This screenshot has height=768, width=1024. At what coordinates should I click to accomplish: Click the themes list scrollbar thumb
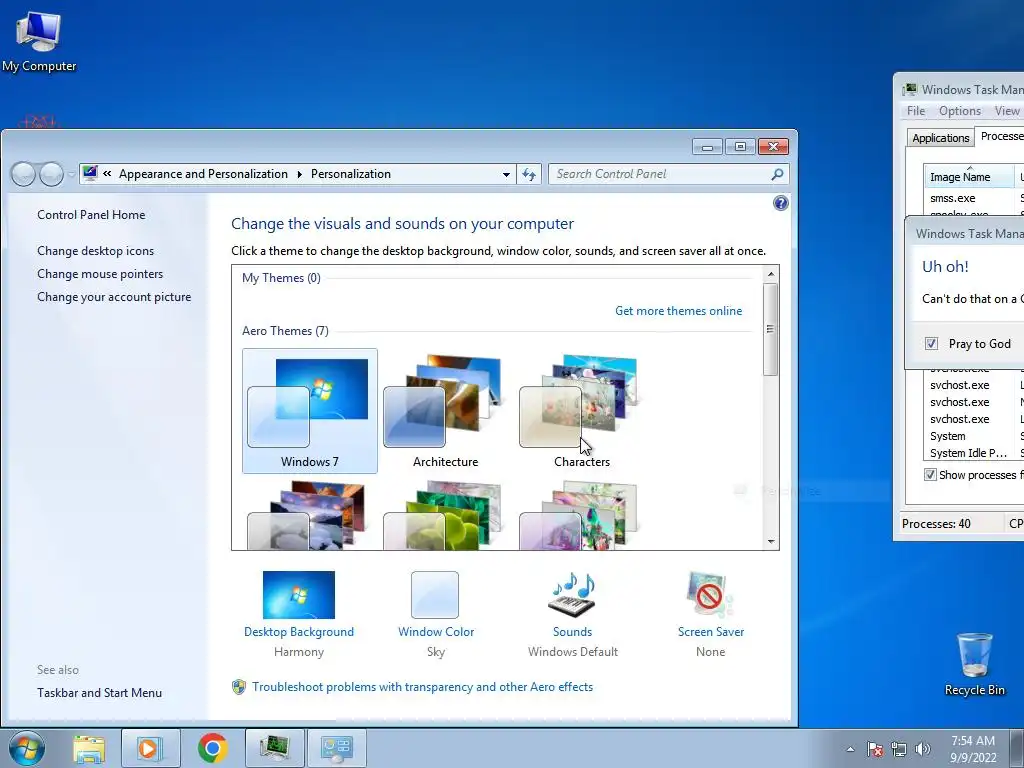point(771,329)
